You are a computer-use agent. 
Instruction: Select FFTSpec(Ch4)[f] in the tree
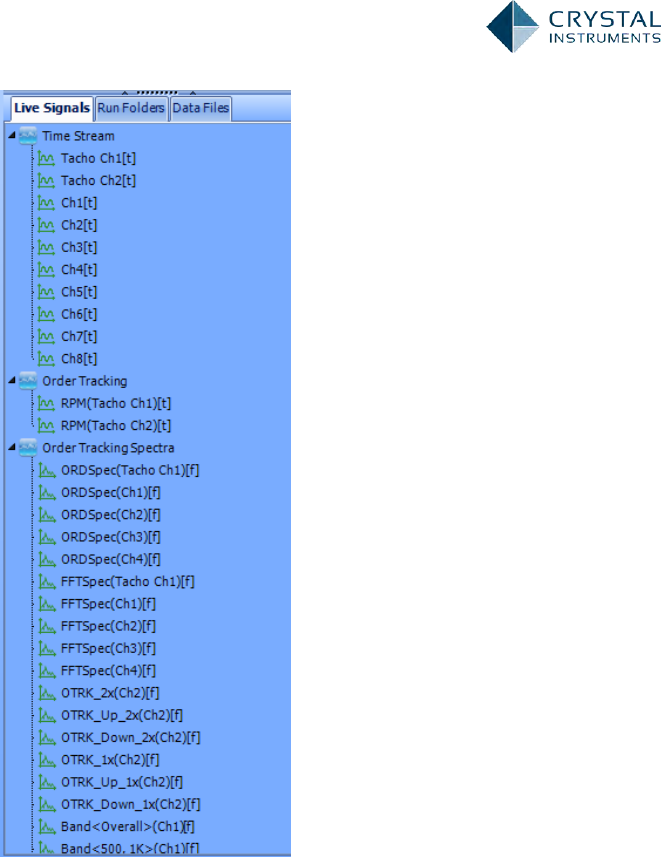tap(108, 671)
